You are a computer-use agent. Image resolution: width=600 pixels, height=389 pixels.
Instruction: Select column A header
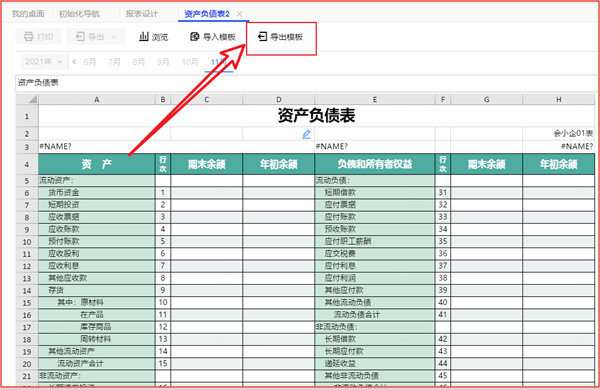tap(97, 99)
